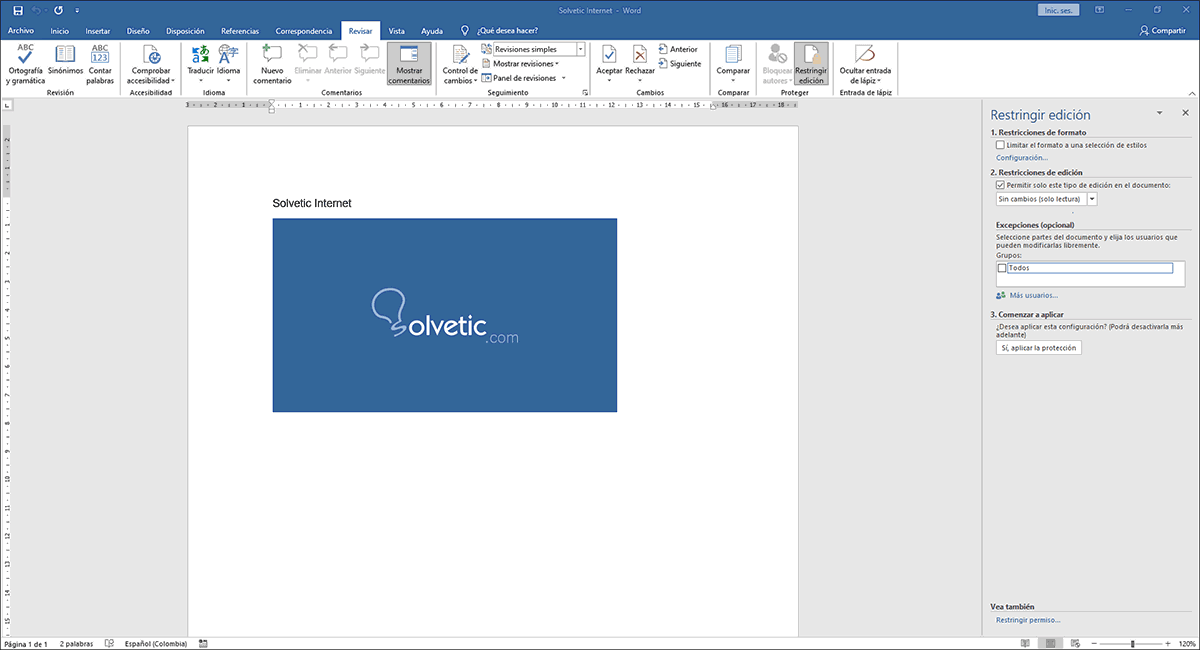Viewport: 1200px width, 650px height.
Task: Expand Sin cambios (solo lectura) dropdown
Action: (1092, 199)
